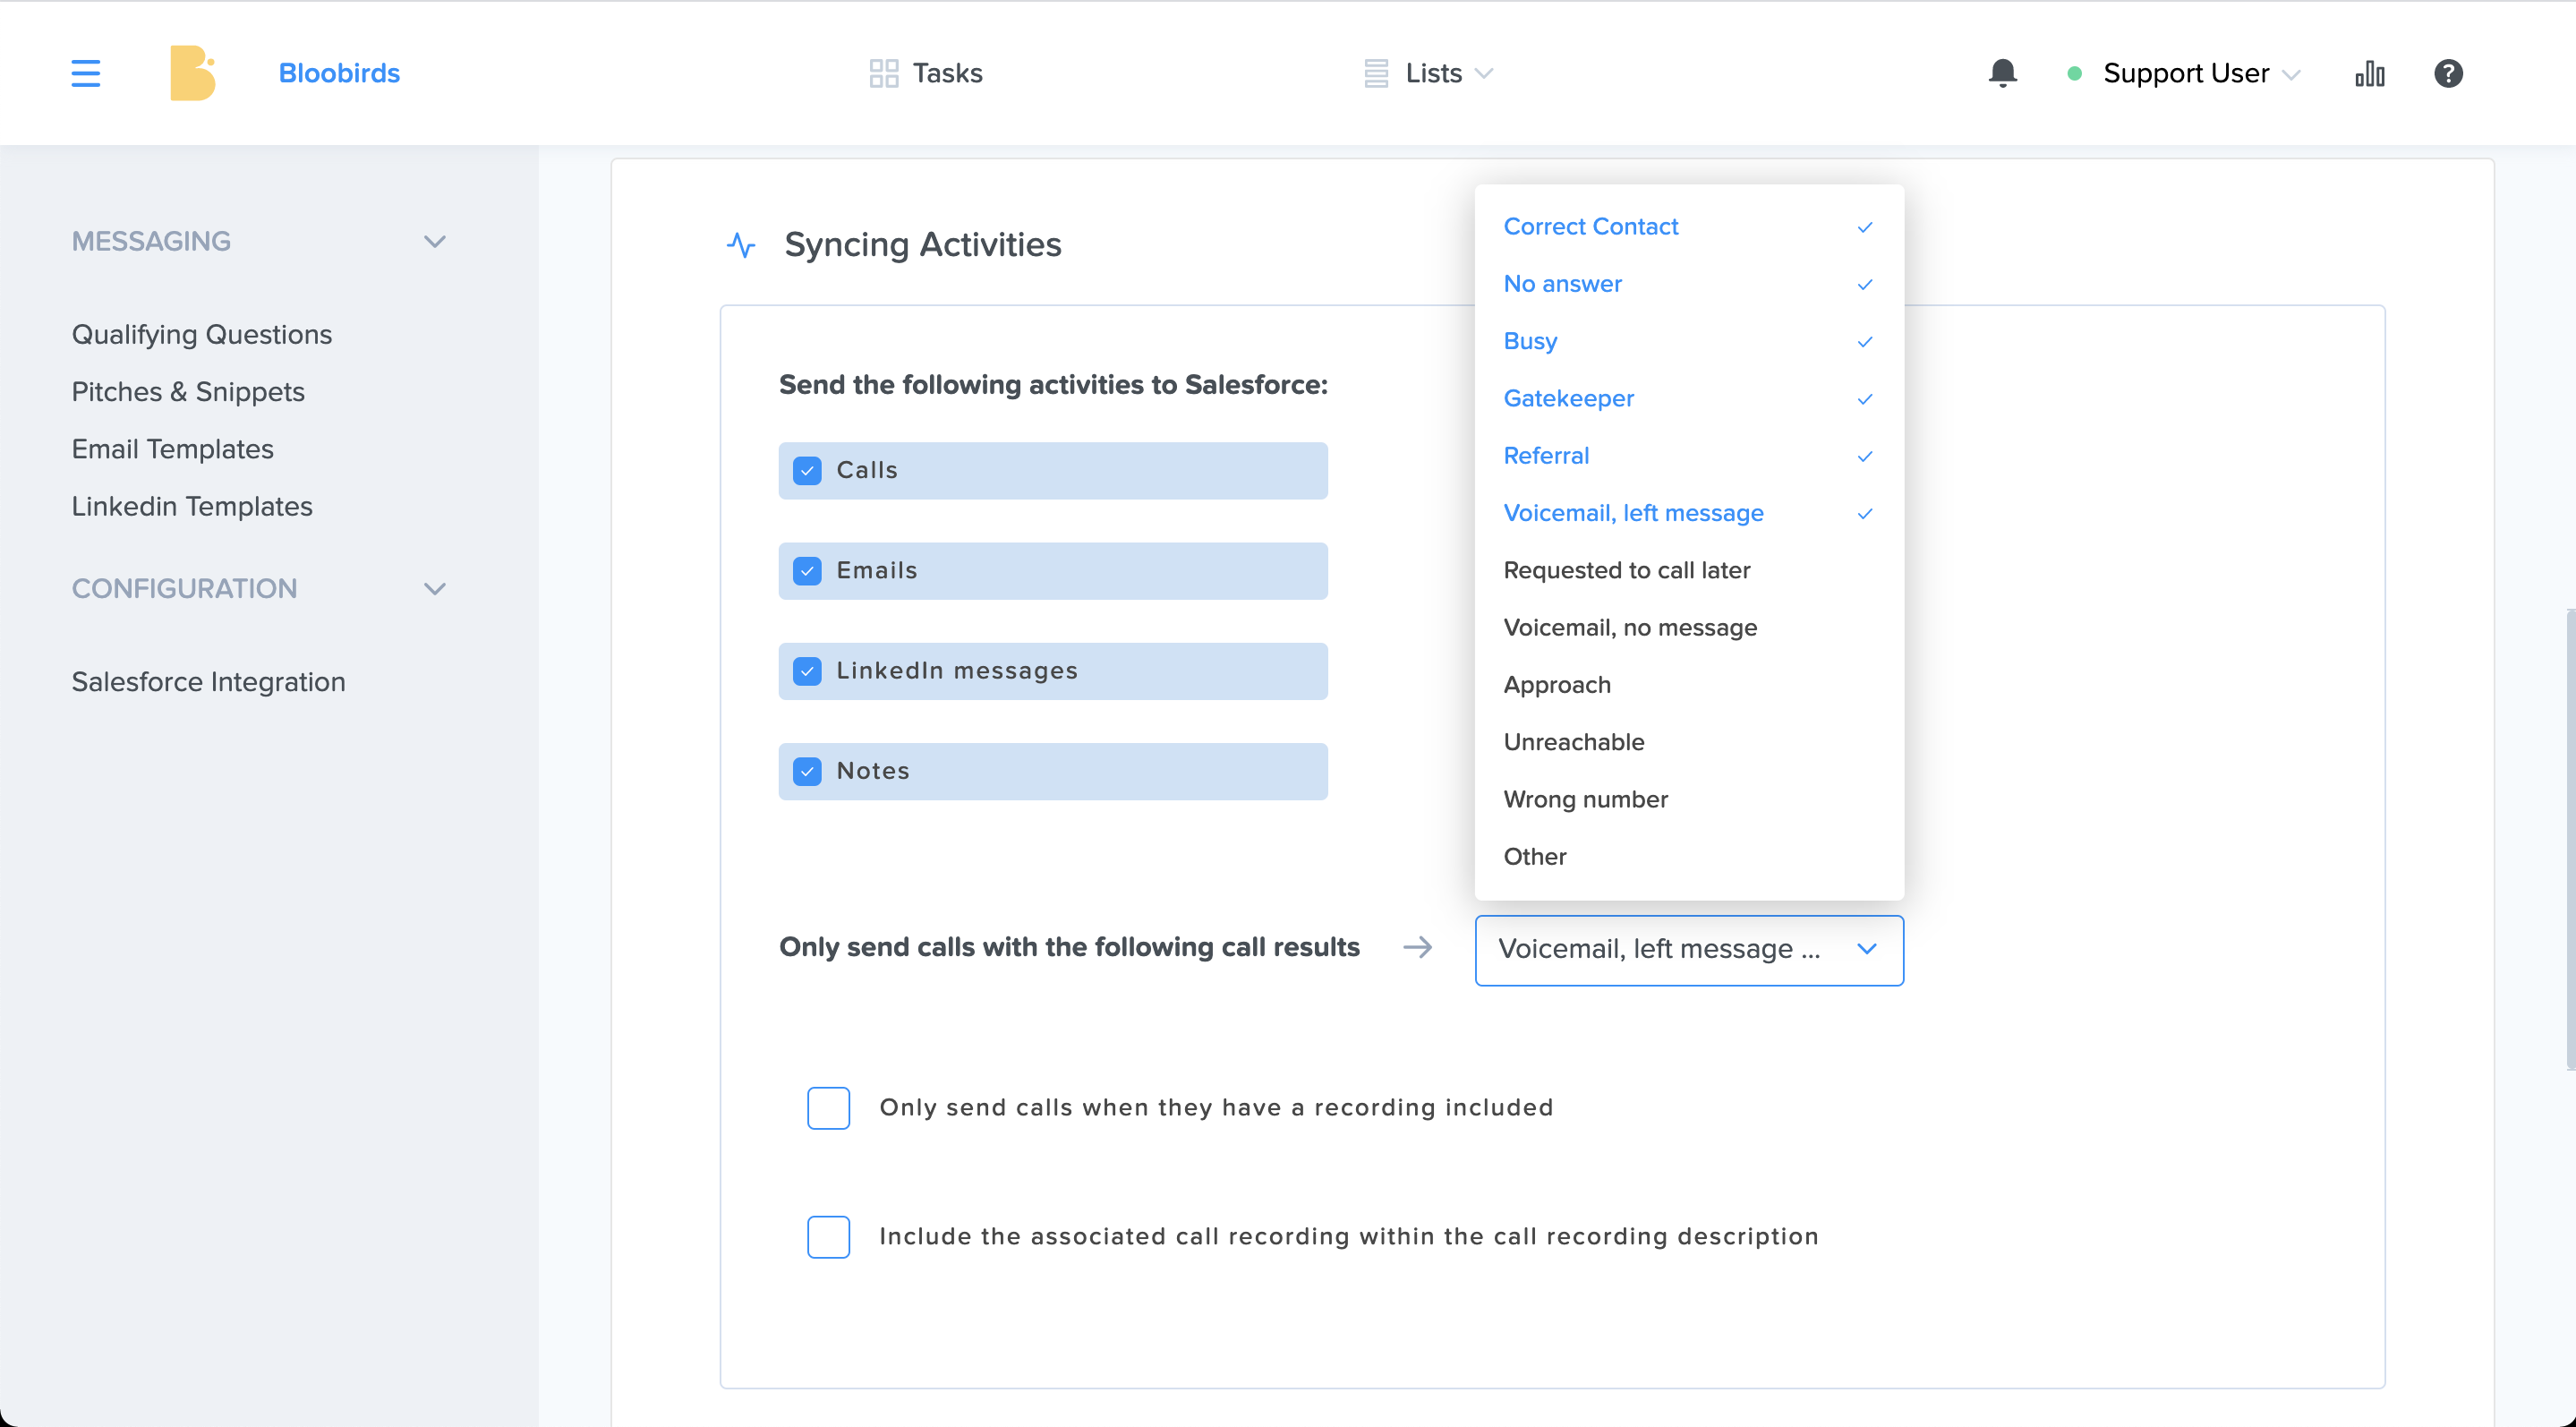This screenshot has width=2576, height=1427.
Task: Open the Support User dropdown
Action: point(2201,73)
